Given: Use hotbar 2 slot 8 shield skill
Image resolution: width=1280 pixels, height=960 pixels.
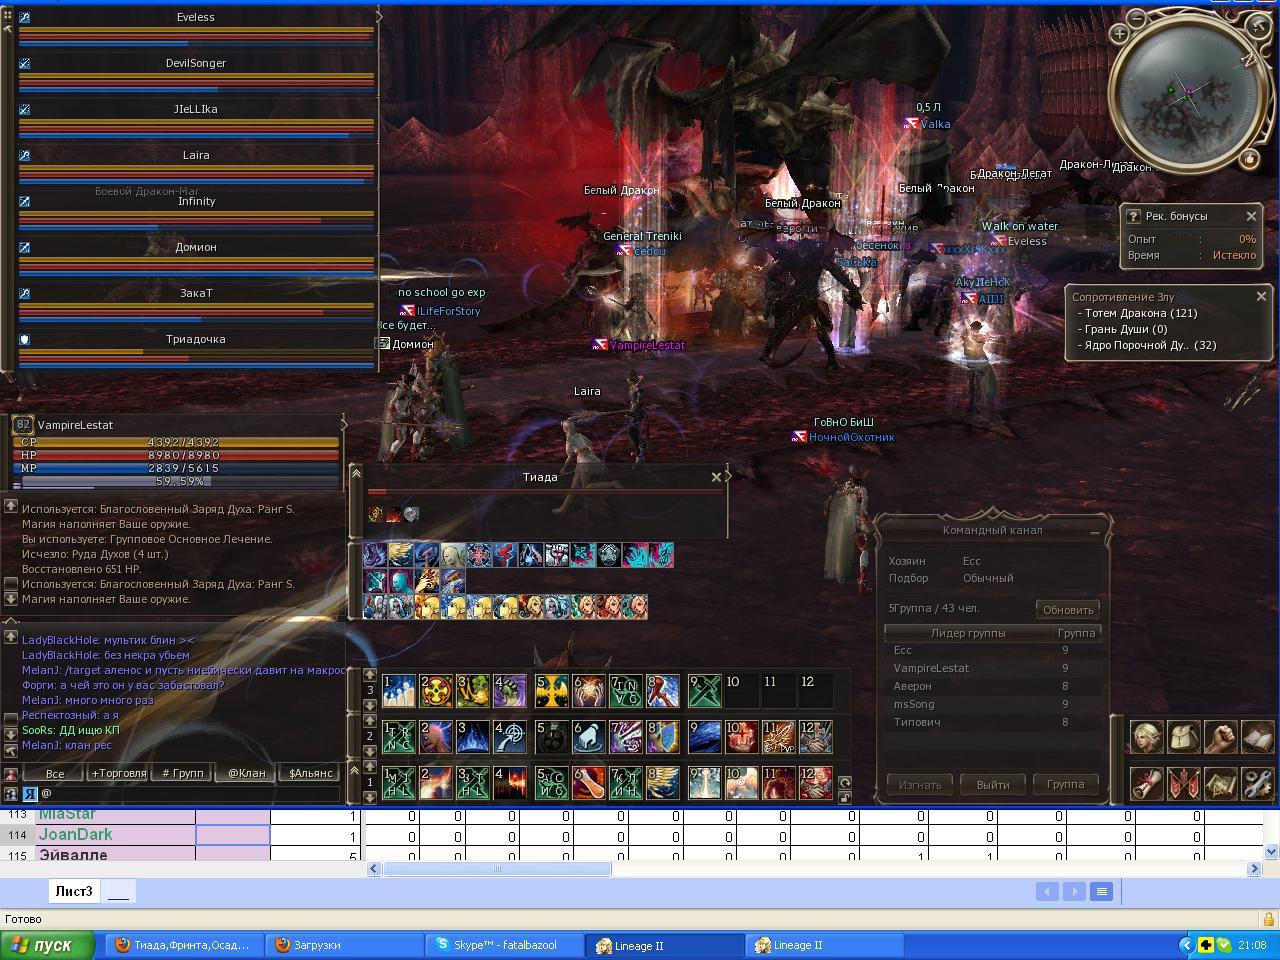Looking at the screenshot, I should coord(662,737).
